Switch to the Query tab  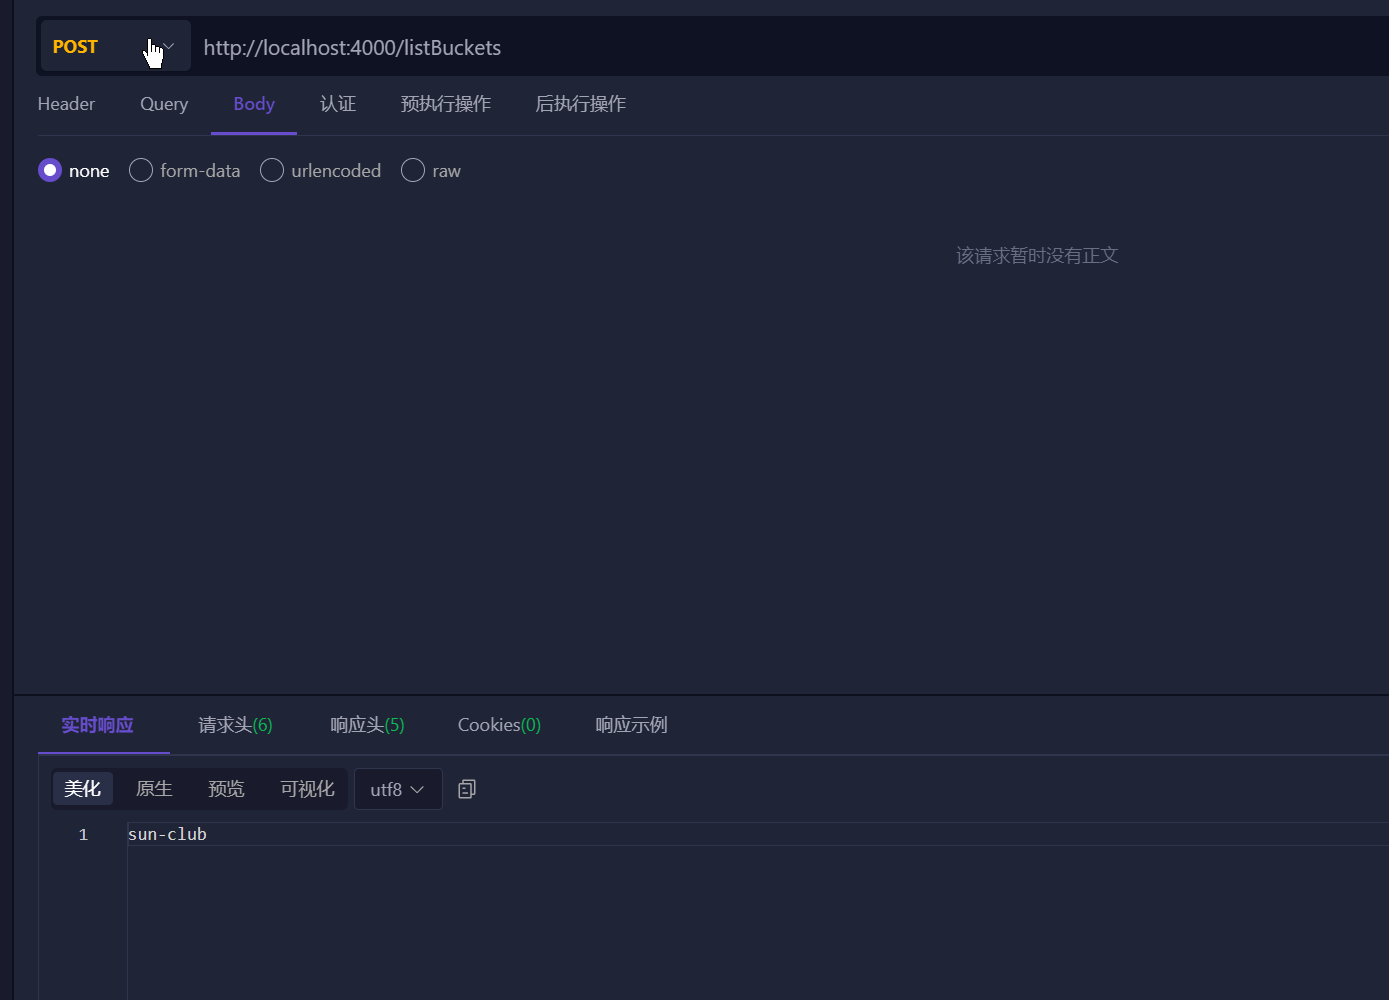click(x=164, y=104)
